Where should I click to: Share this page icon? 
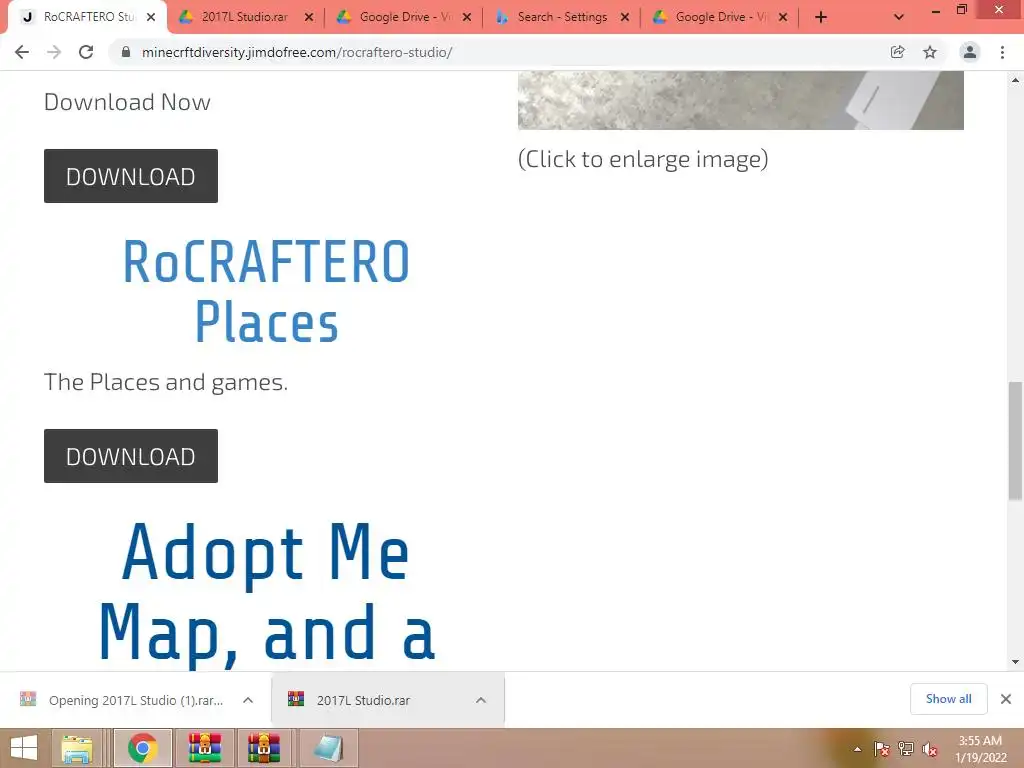pos(897,52)
